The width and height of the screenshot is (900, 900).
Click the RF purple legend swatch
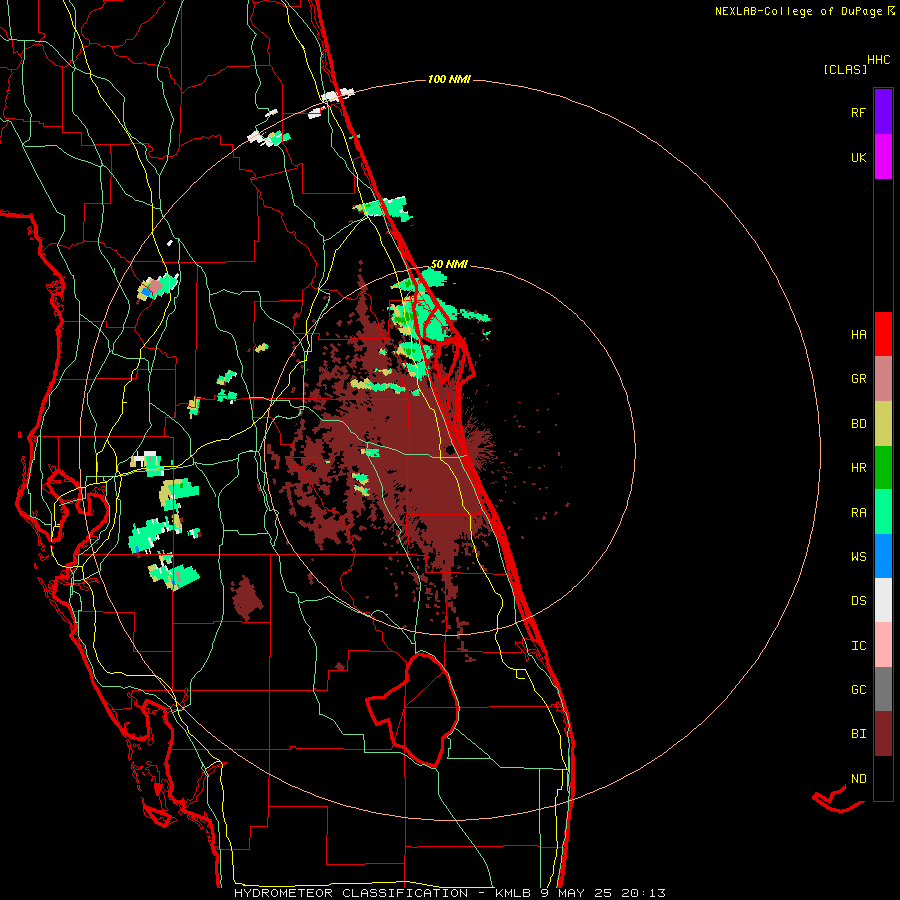(x=883, y=112)
